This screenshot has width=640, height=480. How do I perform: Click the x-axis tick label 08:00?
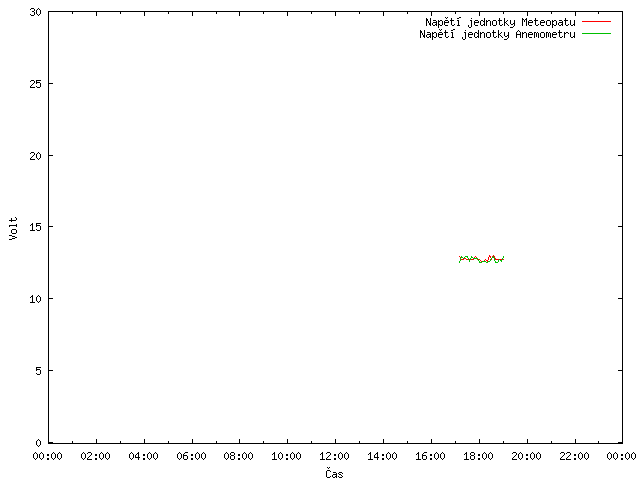(x=239, y=456)
